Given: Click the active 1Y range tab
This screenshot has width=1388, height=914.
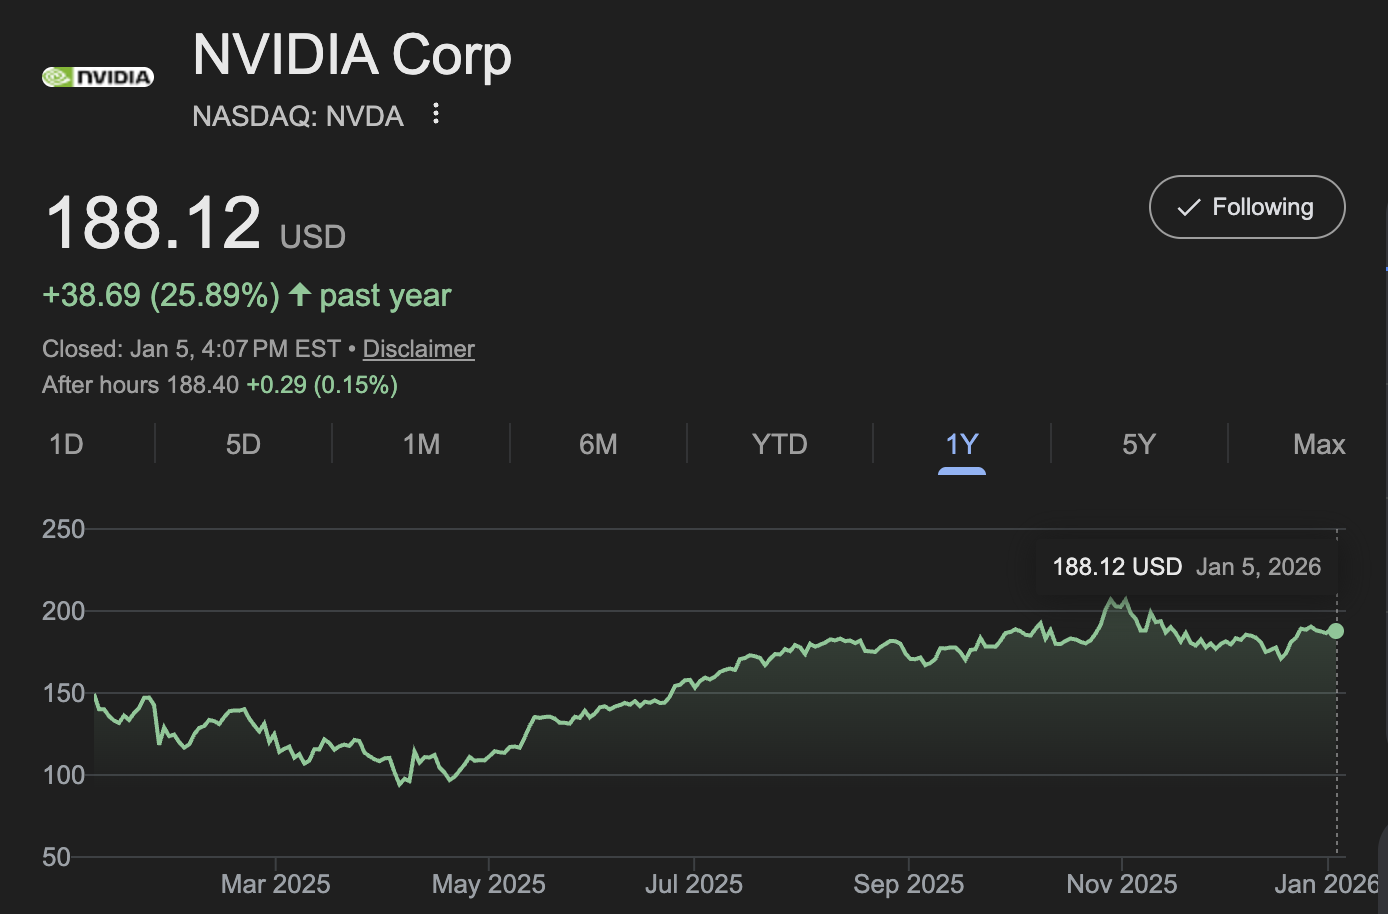Looking at the screenshot, I should (x=961, y=443).
